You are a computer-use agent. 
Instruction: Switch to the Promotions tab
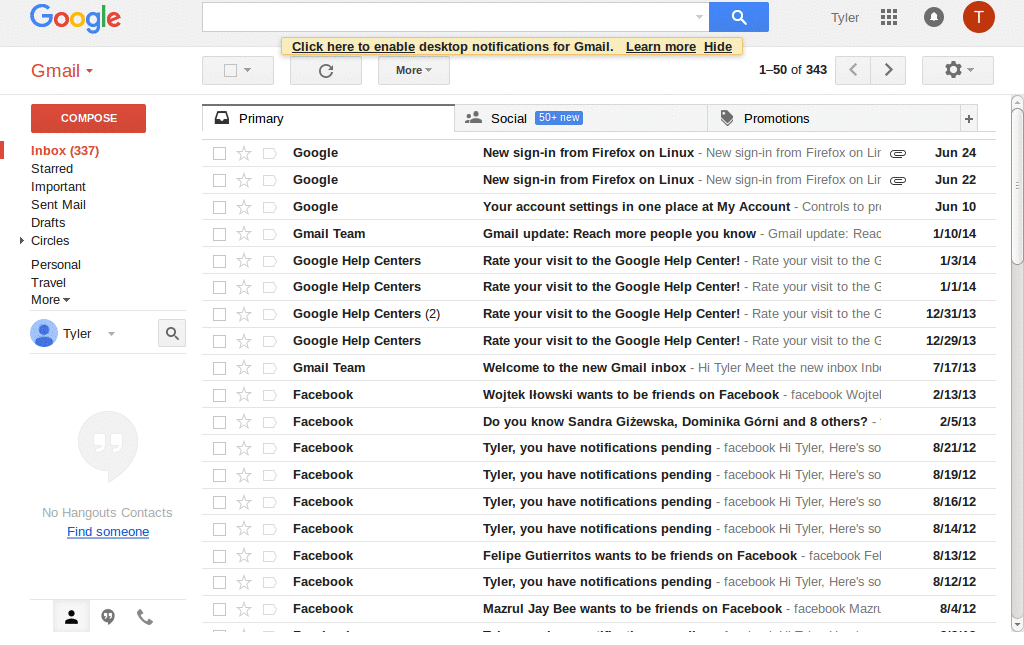pyautogui.click(x=833, y=119)
